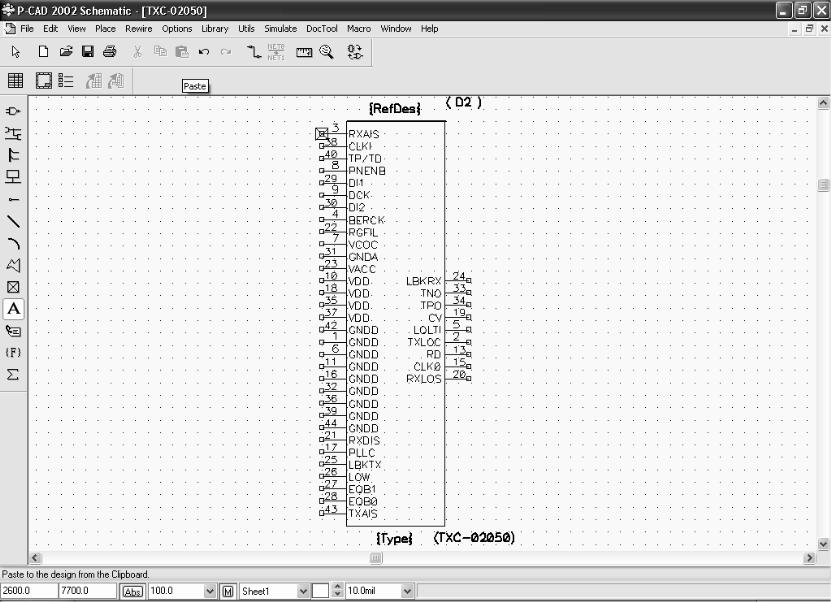
Task: Click the Y coordinate field 7700.0
Action: point(87,591)
